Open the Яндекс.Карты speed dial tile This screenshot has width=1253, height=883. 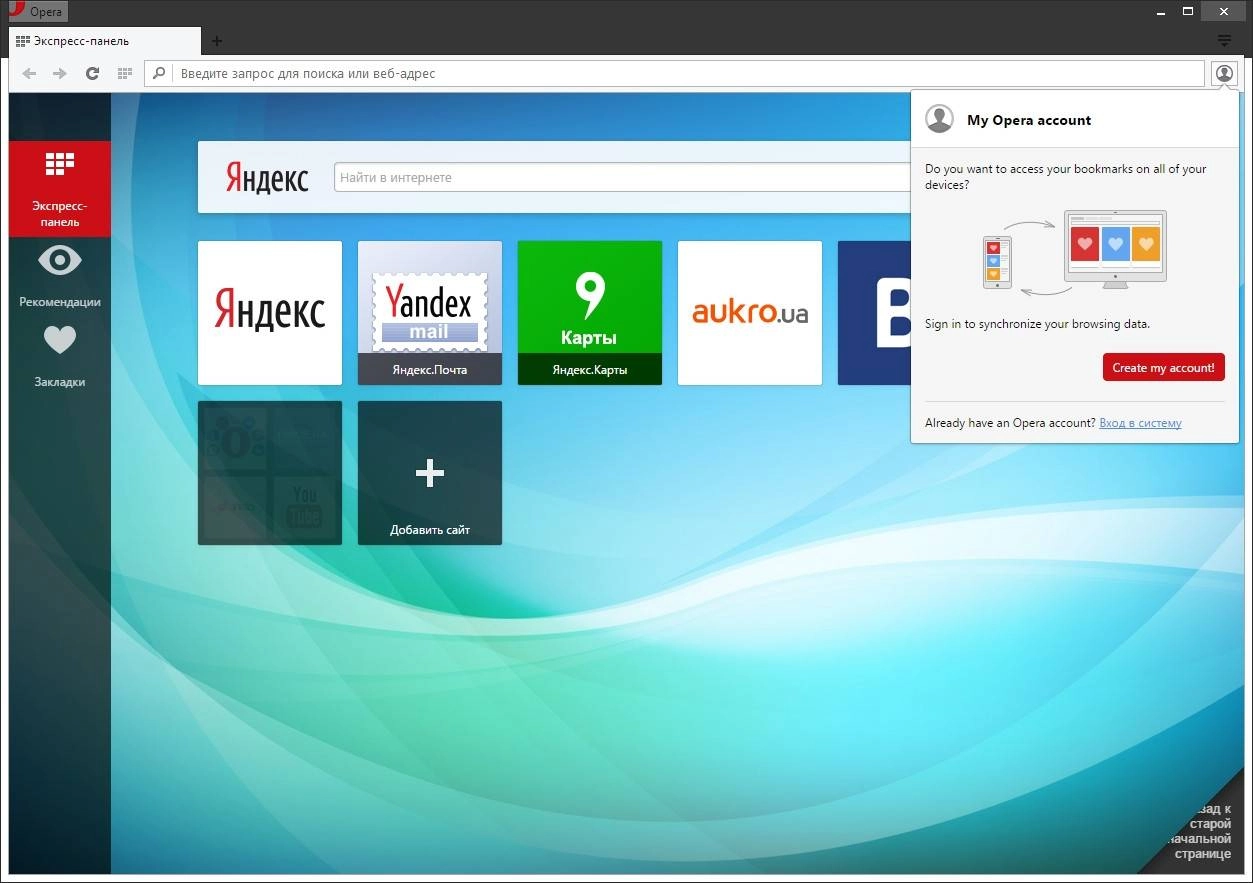590,313
